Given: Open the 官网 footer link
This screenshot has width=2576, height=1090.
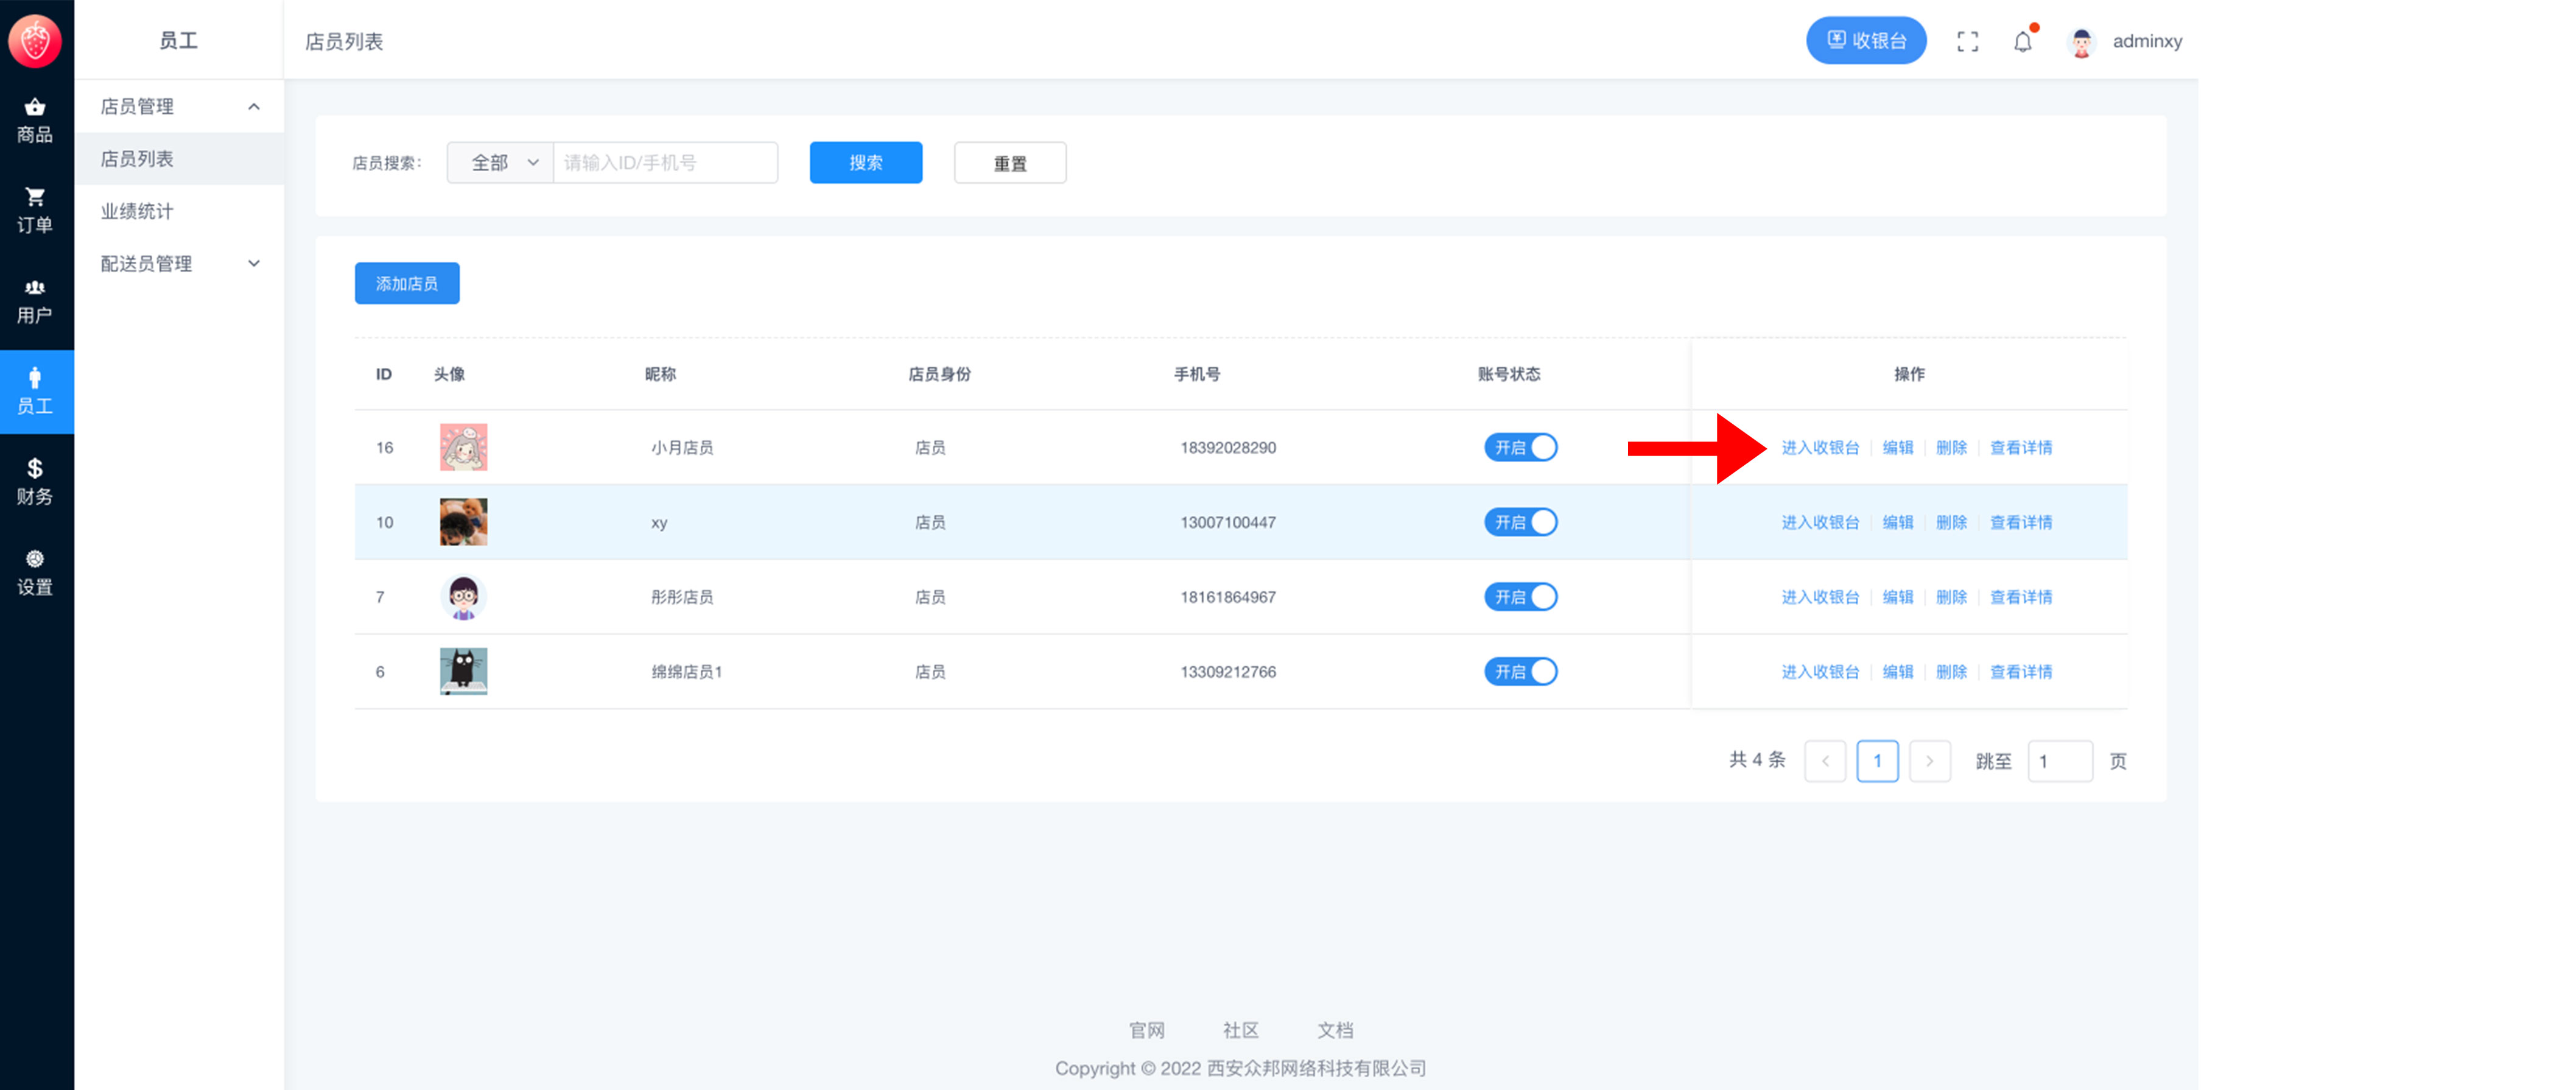Looking at the screenshot, I should coord(1147,1030).
